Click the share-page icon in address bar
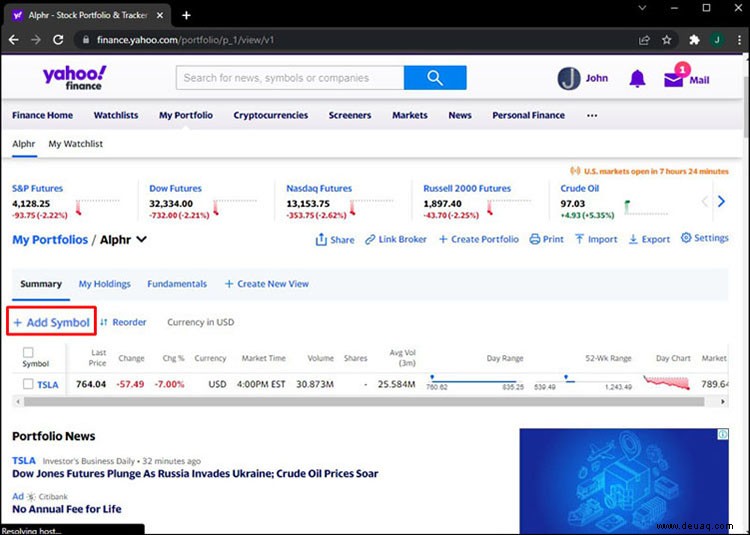 click(x=644, y=40)
